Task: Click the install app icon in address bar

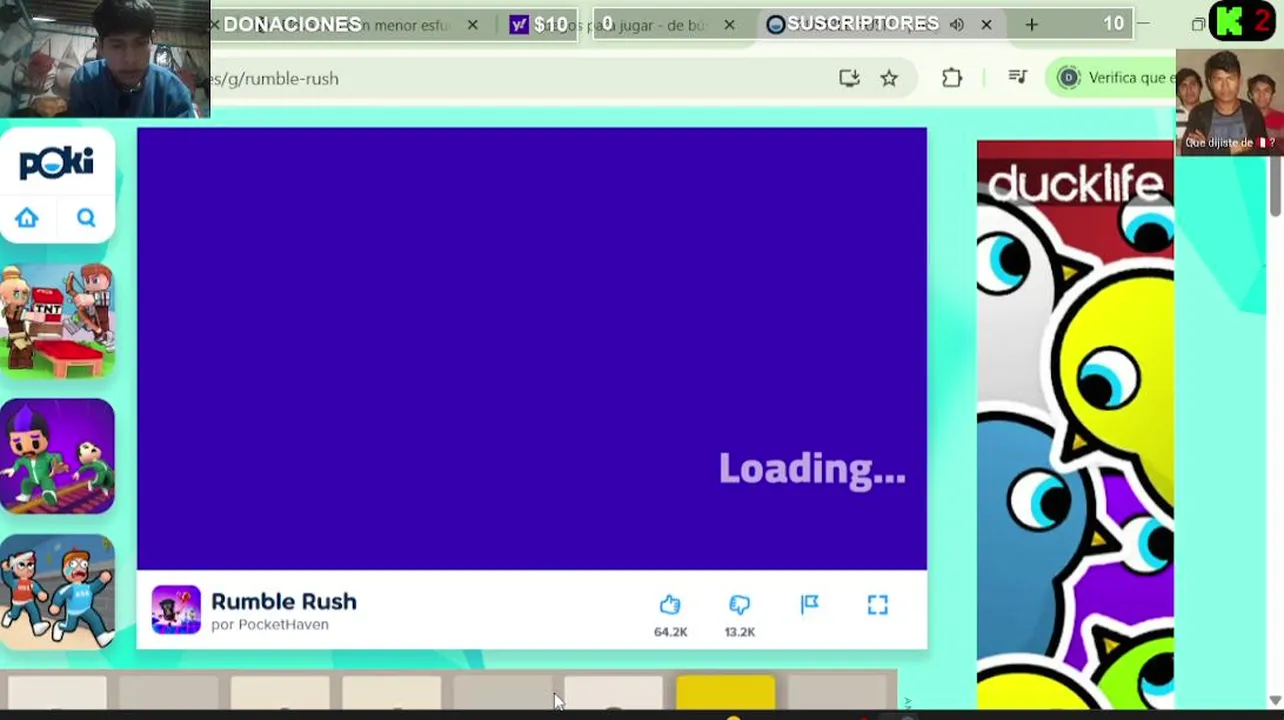Action: pos(849,78)
